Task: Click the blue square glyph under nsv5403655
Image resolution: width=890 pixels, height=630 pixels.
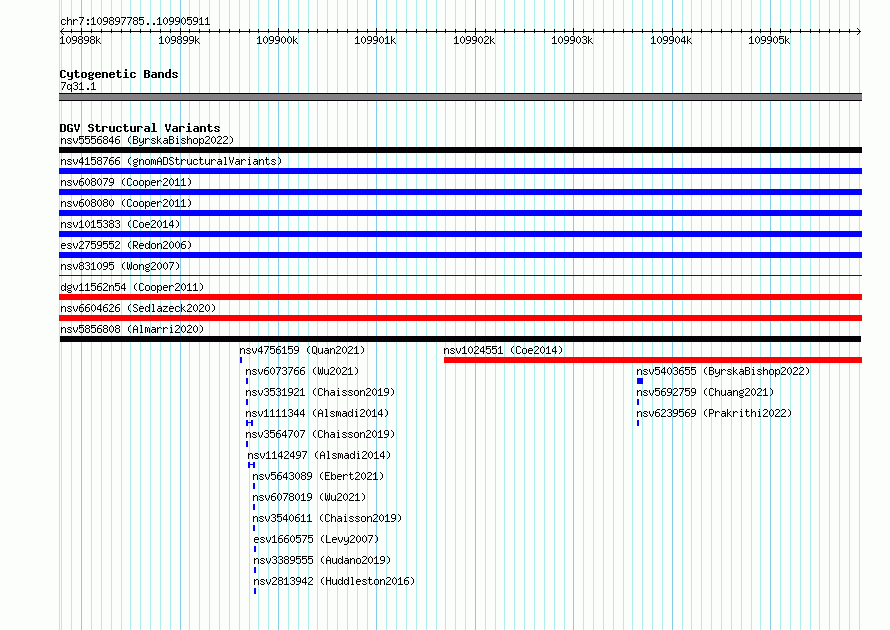Action: click(640, 381)
